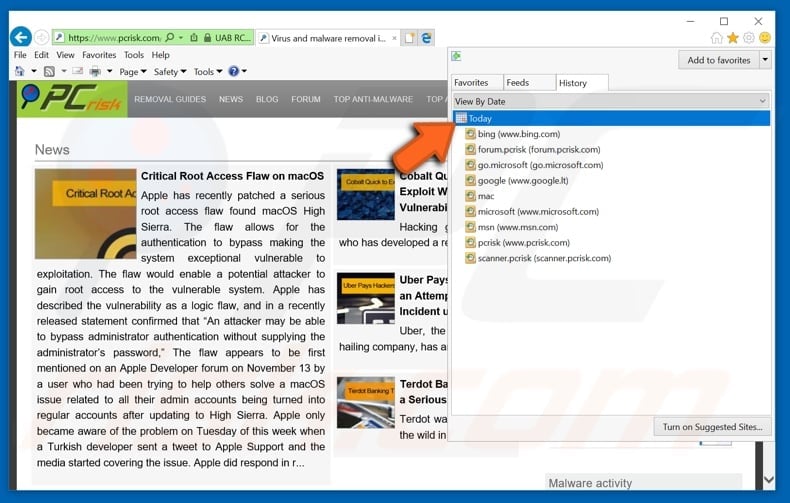Open TOP ANTI-MALWARE in site navigation

373,99
